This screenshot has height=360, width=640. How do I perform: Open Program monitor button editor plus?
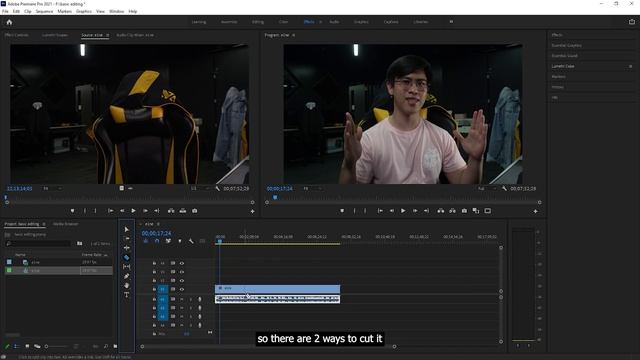[536, 211]
